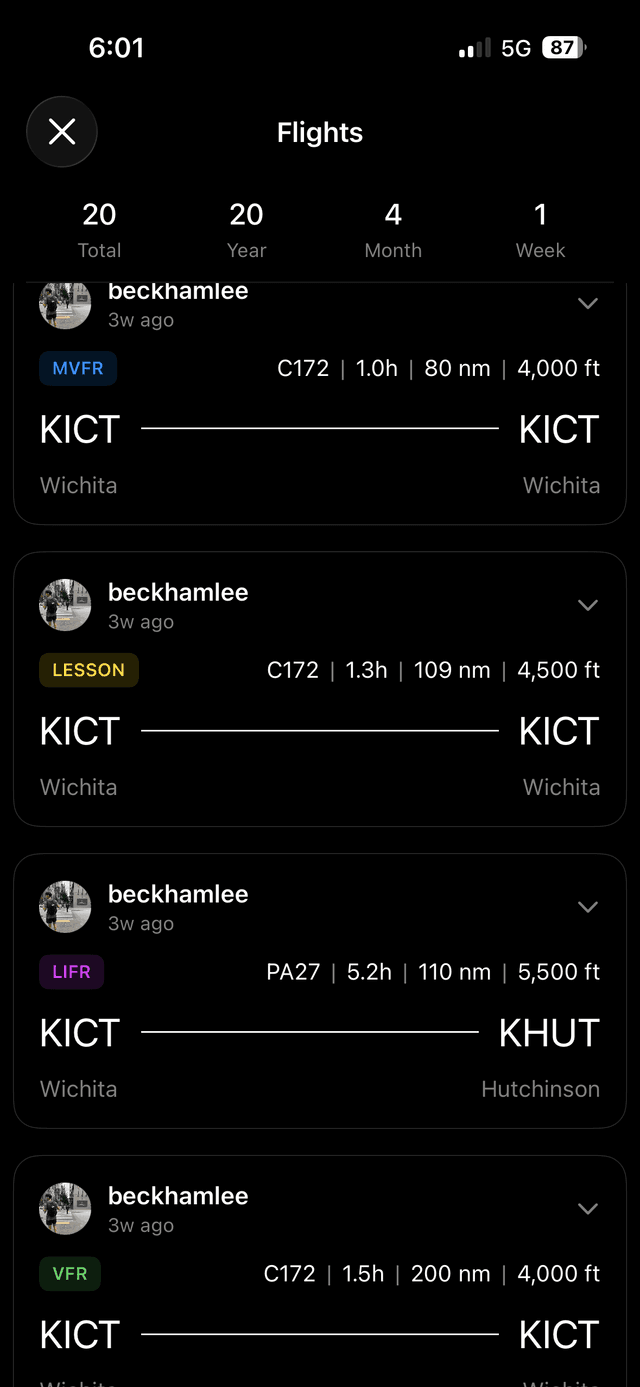640x1387 pixels.
Task: Tap the battery level indicator
Action: (x=563, y=48)
